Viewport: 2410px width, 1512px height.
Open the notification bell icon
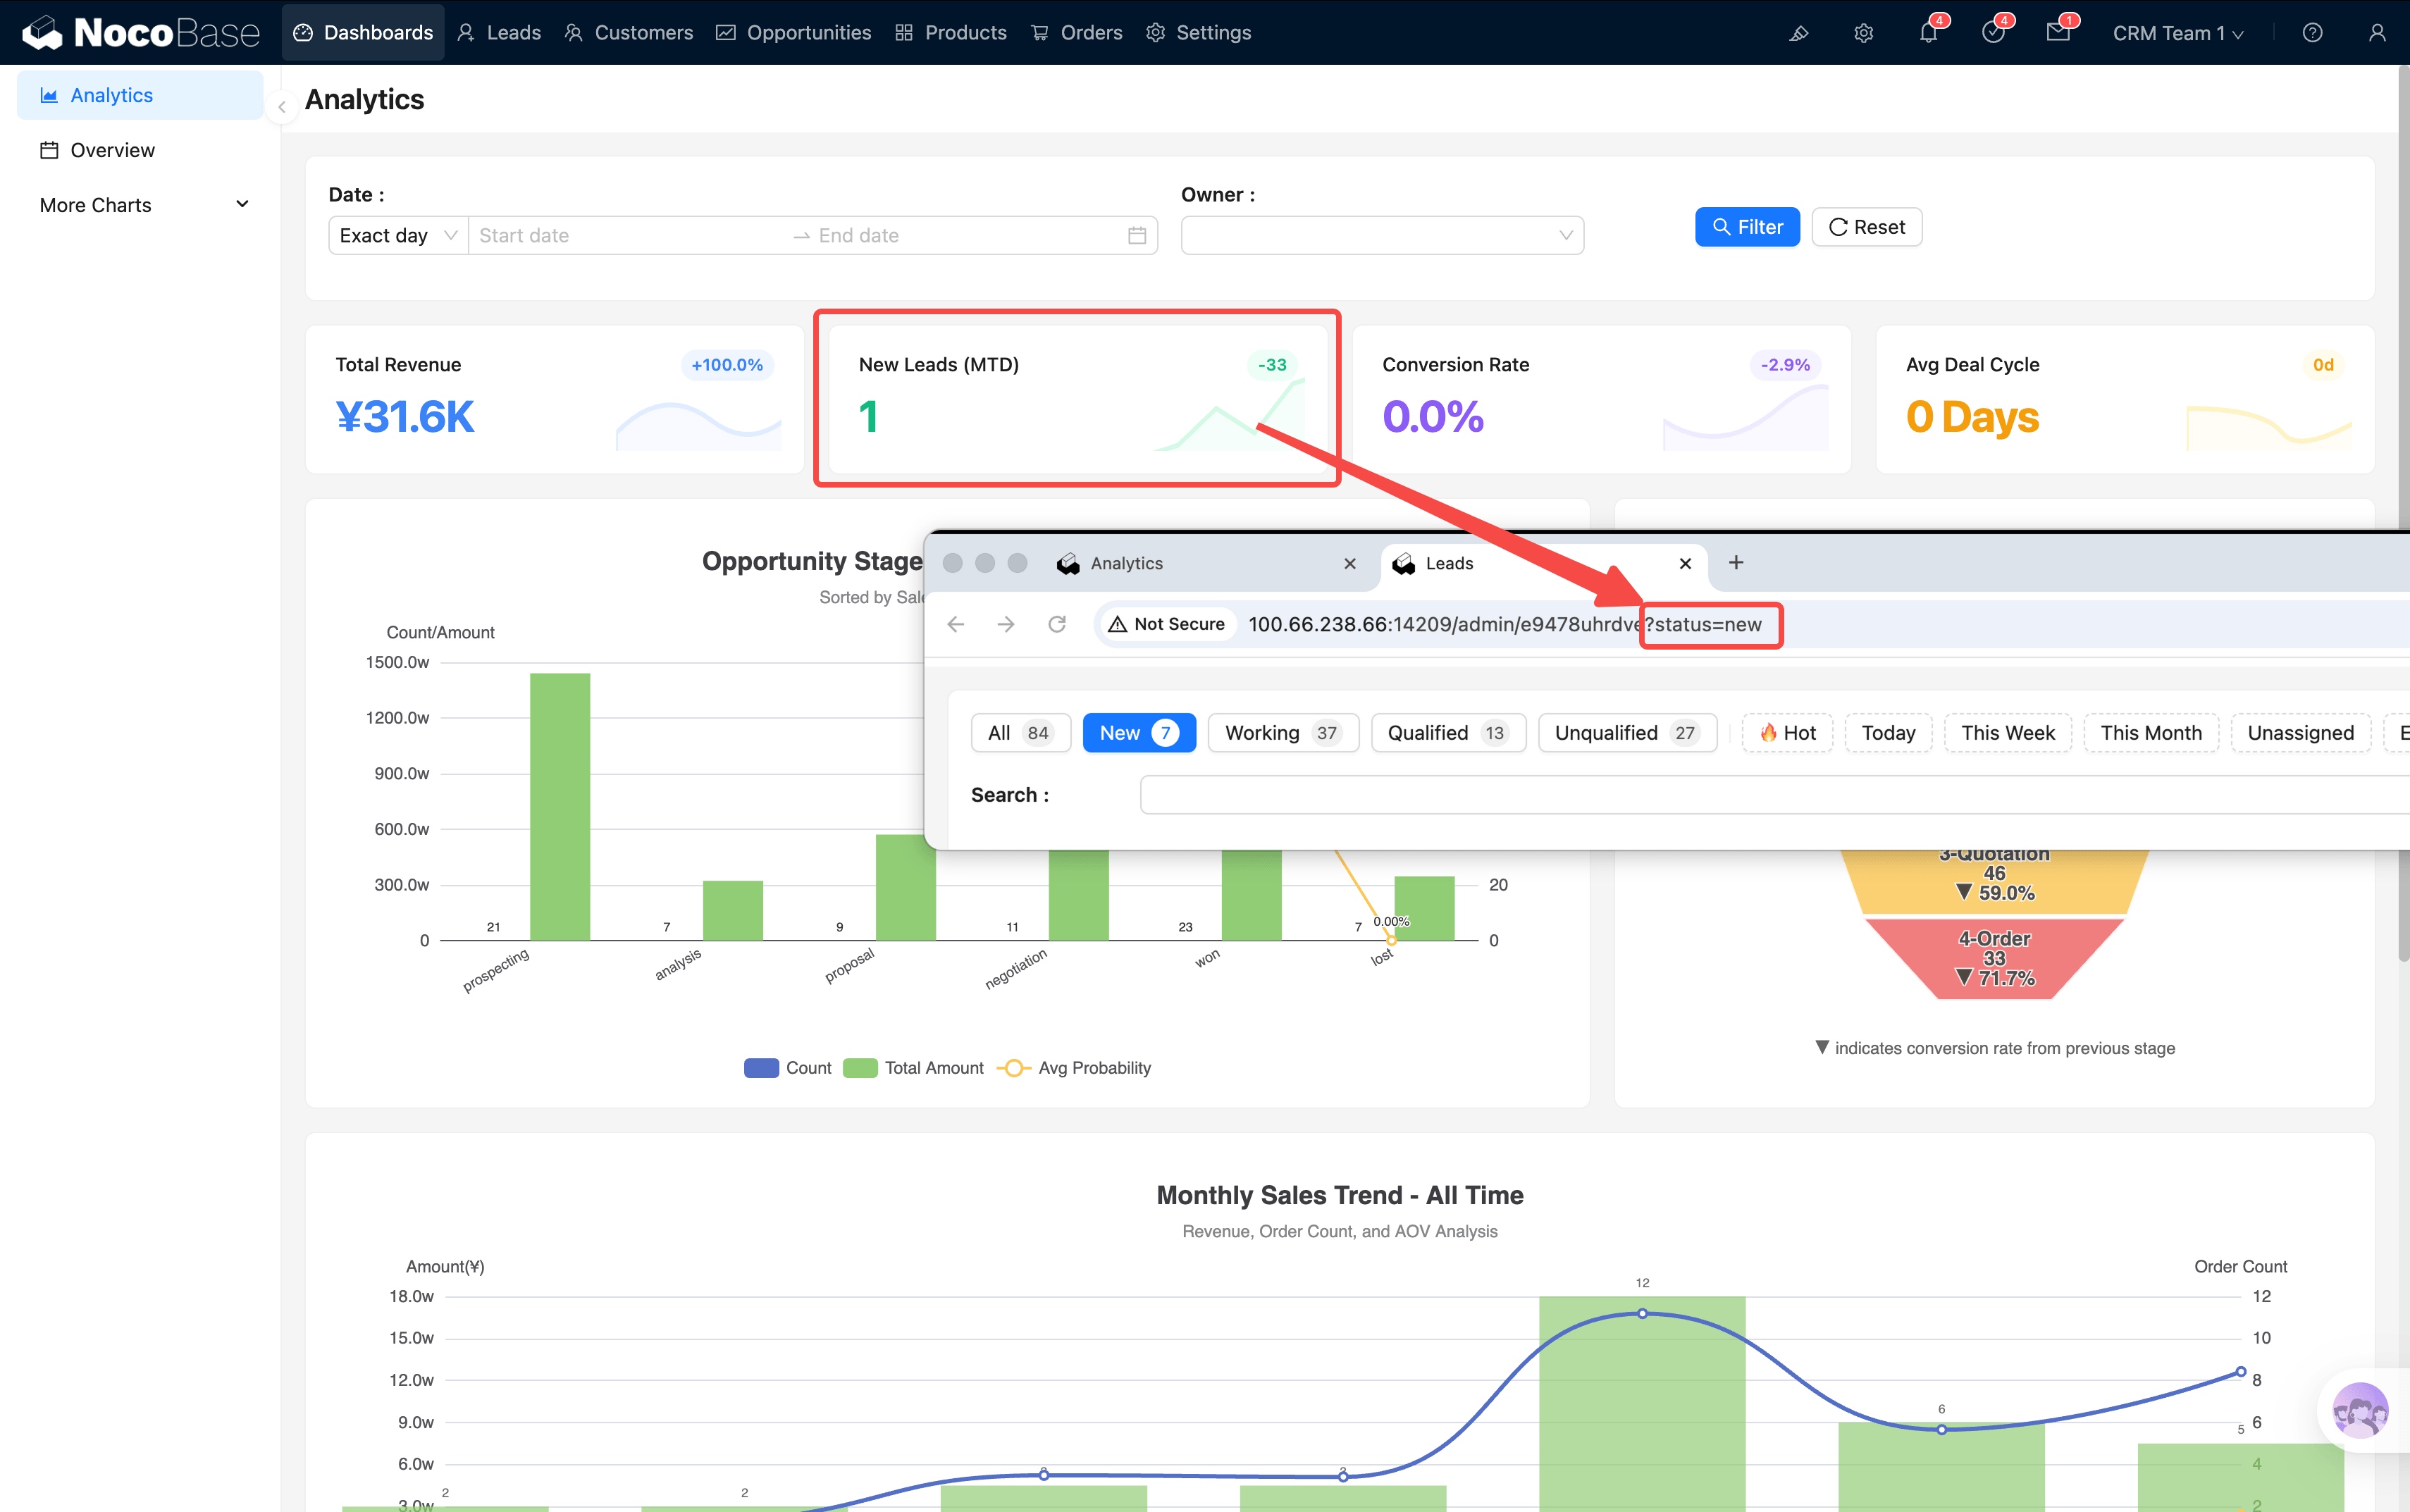(1928, 33)
